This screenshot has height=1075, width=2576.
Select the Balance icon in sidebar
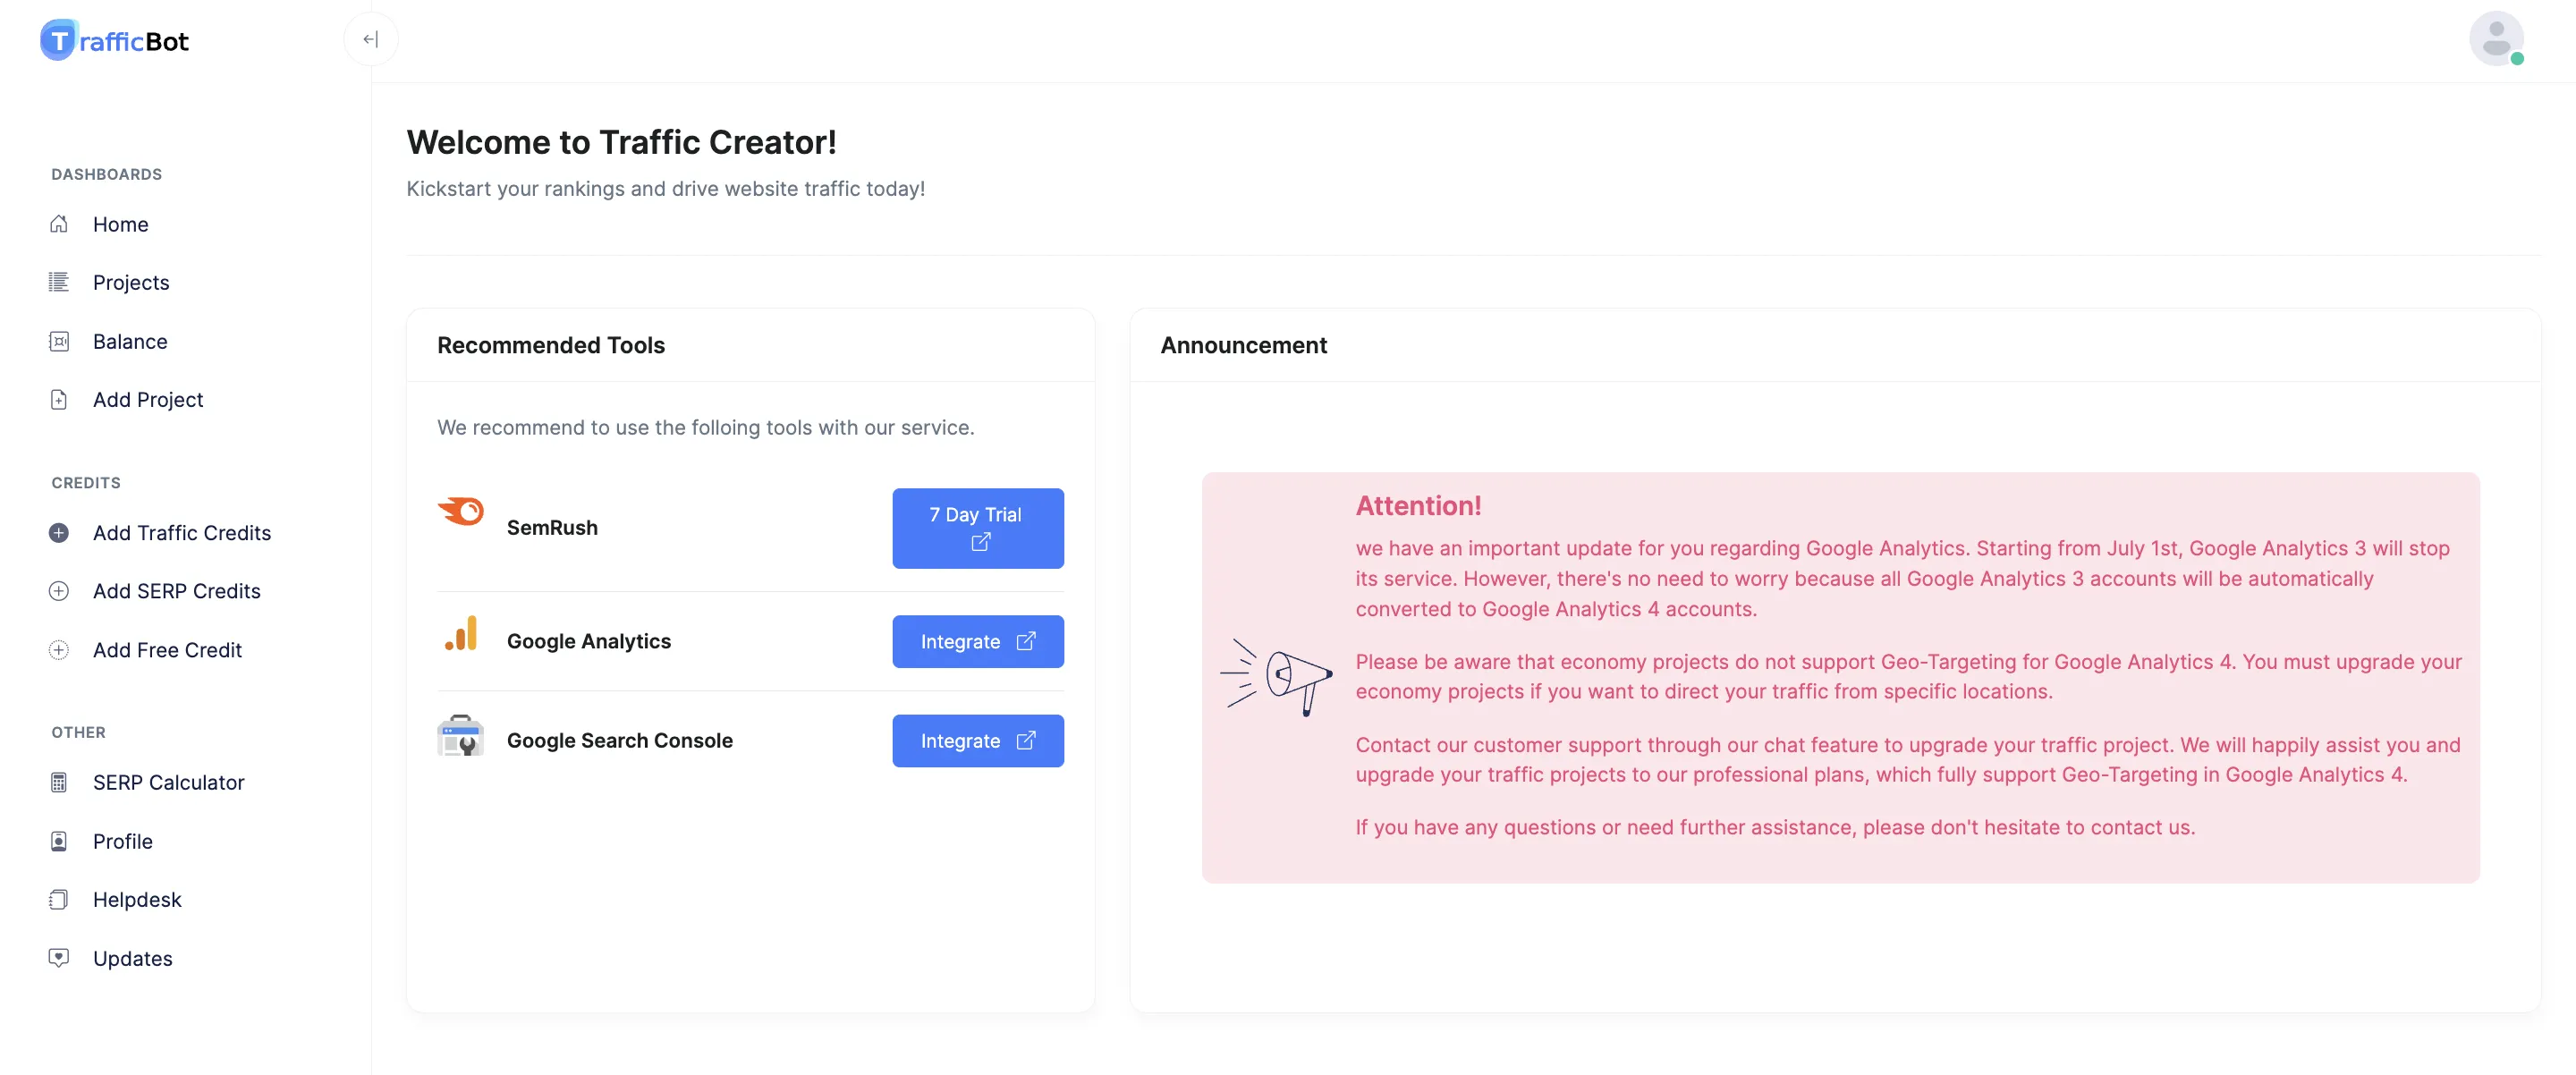(59, 341)
